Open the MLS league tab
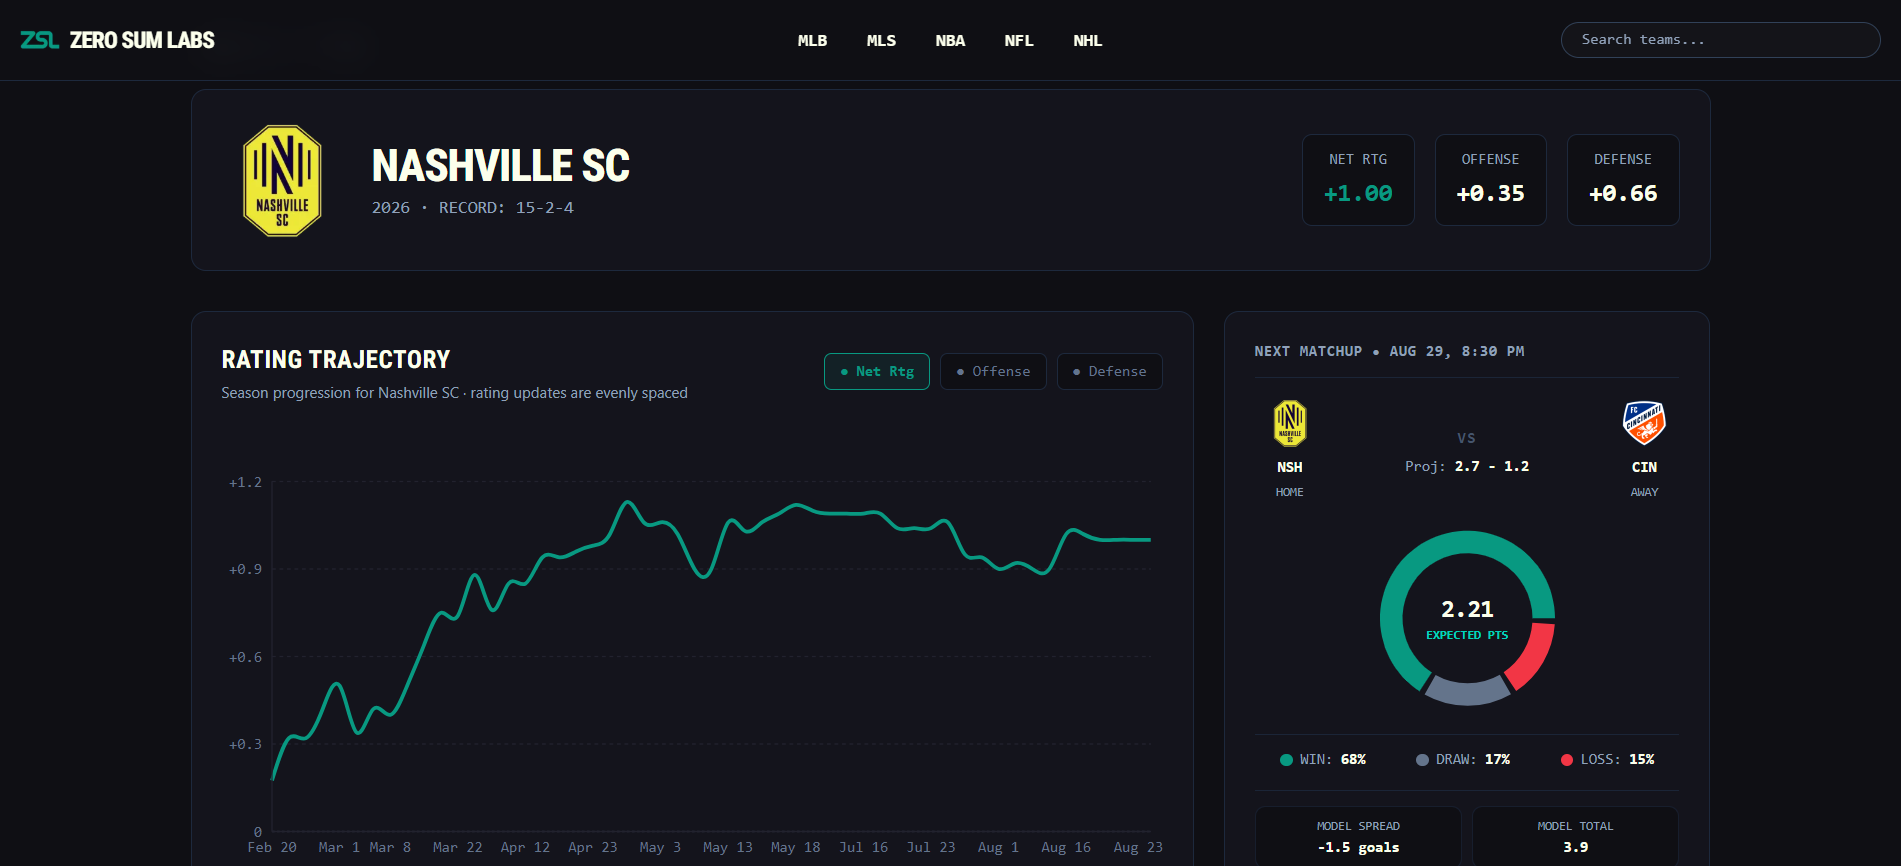Screen dimensions: 1901x866 coord(881,41)
